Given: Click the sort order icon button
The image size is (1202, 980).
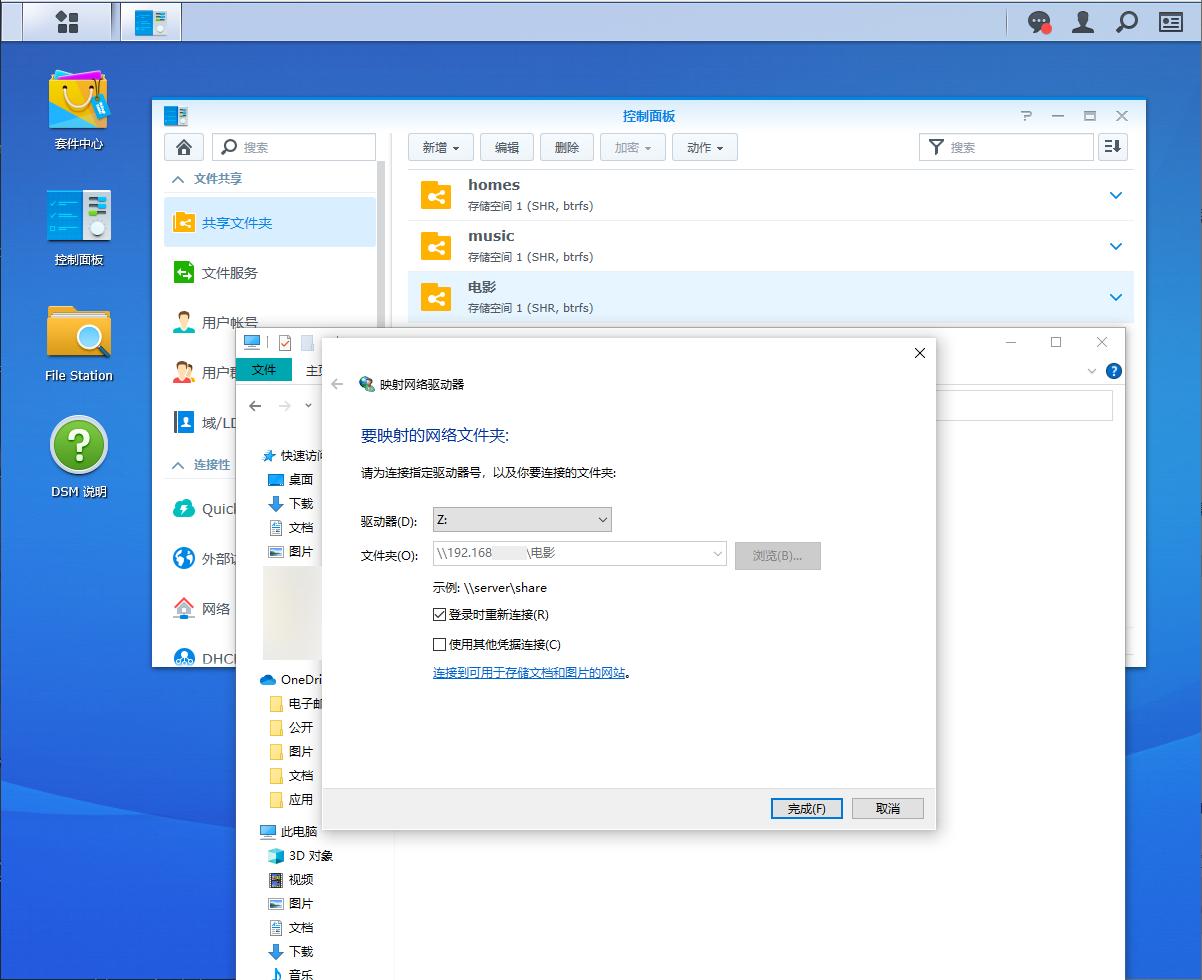Looking at the screenshot, I should point(1112,147).
